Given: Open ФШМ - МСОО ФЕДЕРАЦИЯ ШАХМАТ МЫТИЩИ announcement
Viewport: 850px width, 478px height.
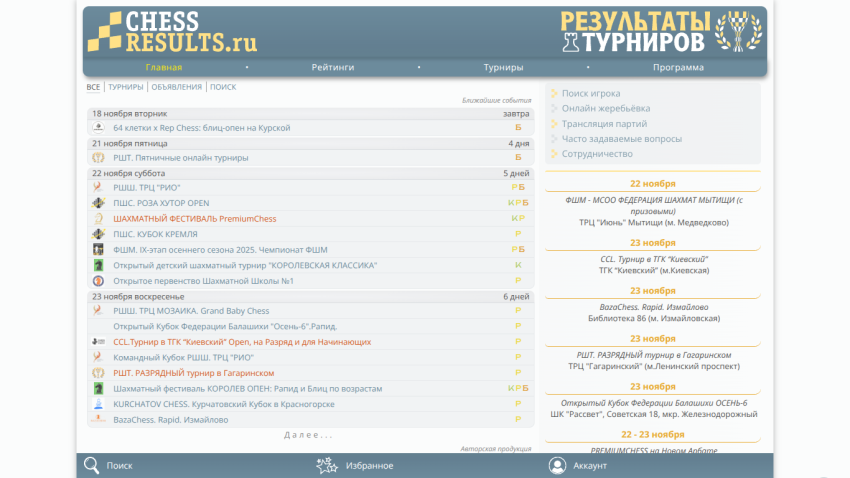Looking at the screenshot, I should click(x=653, y=205).
